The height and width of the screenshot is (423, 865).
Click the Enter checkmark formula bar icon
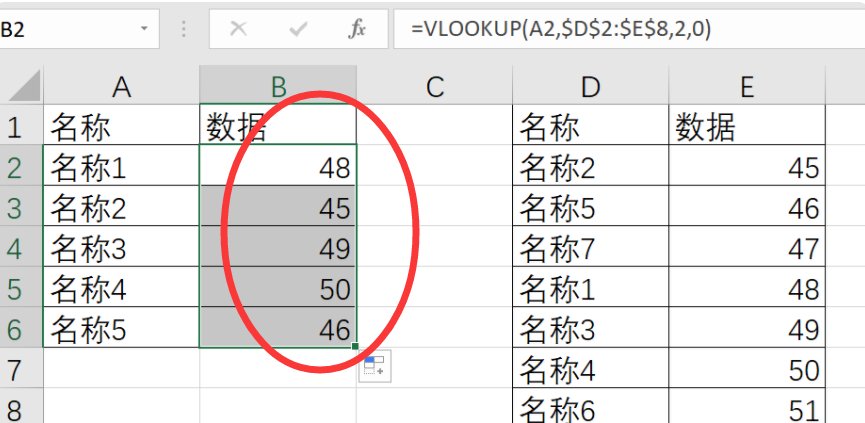[297, 29]
